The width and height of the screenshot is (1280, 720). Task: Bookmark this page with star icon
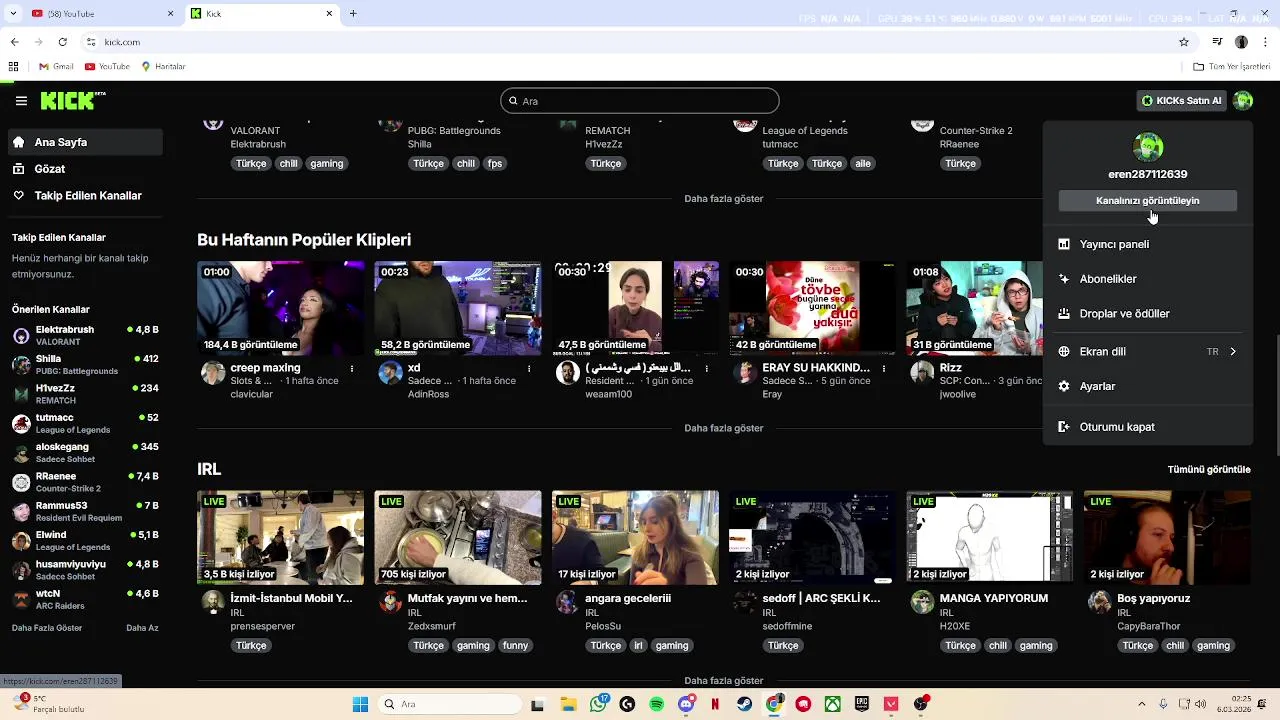[1184, 42]
